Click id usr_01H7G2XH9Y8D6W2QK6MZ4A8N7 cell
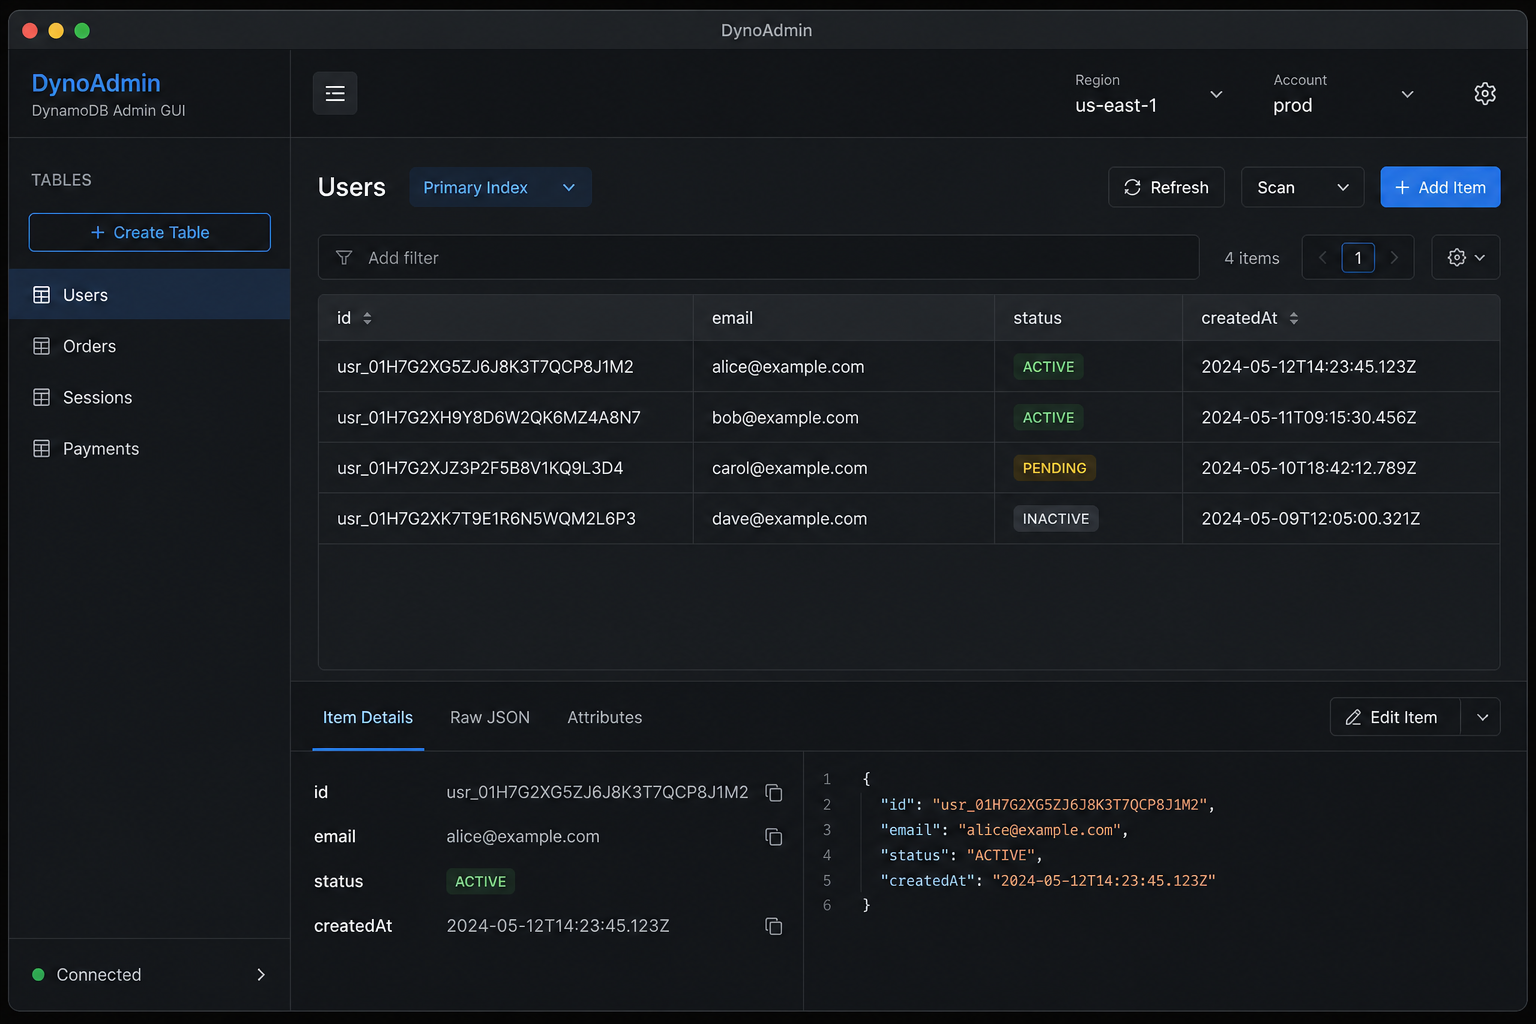The image size is (1536, 1024). coord(506,418)
